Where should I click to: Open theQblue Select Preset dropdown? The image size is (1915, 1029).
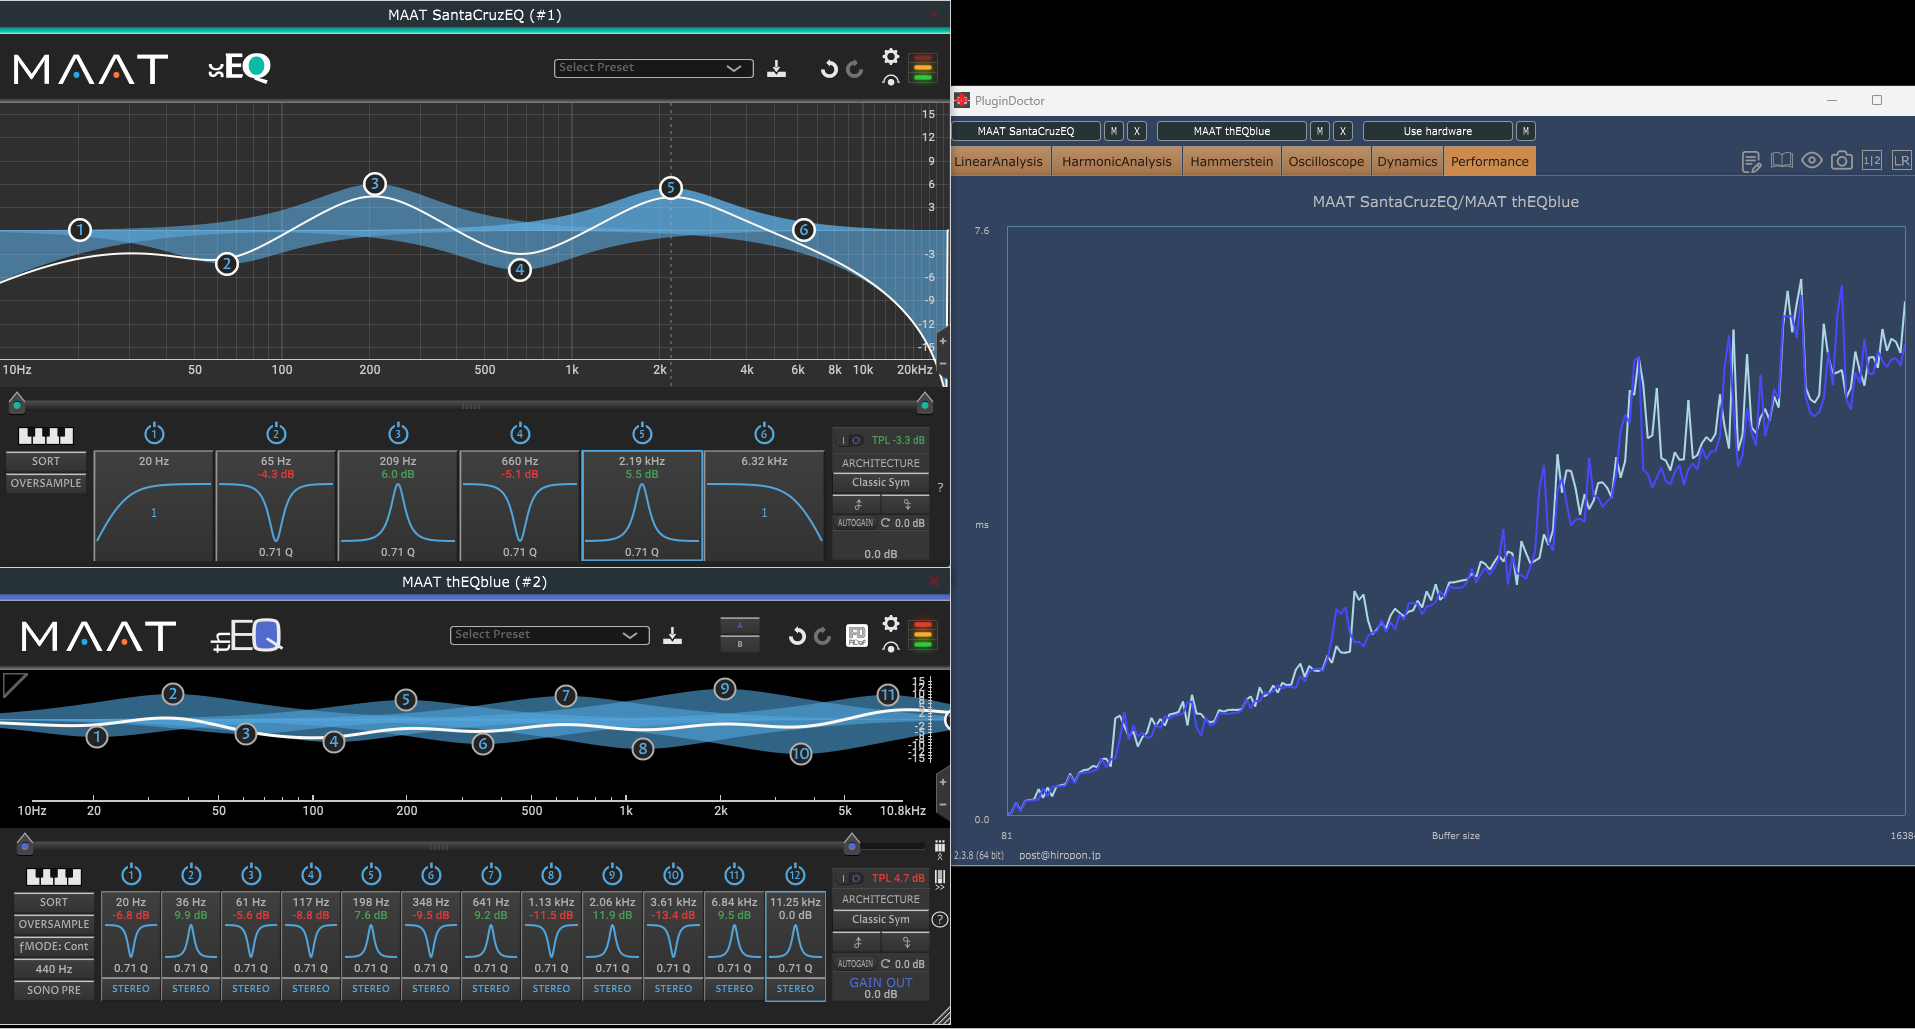549,635
